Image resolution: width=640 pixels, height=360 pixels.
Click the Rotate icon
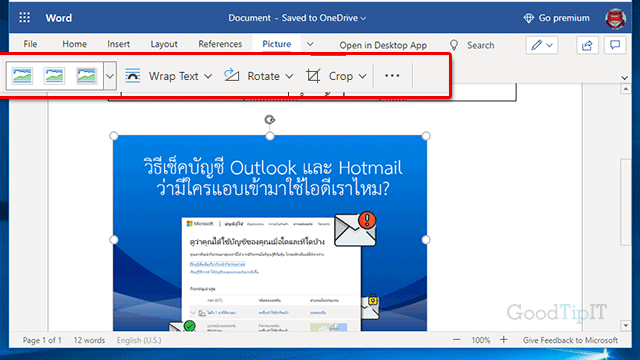[x=231, y=76]
